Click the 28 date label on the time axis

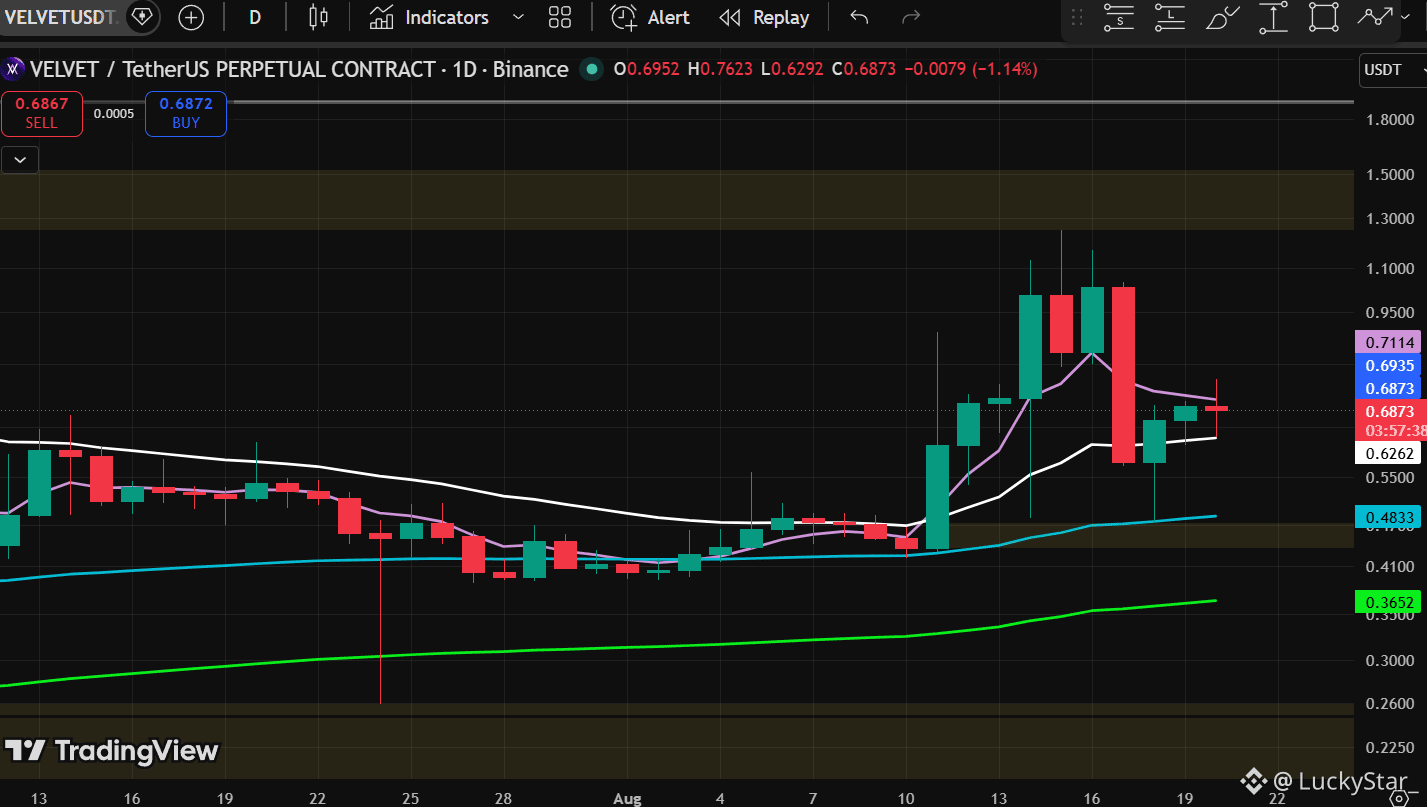pos(503,798)
